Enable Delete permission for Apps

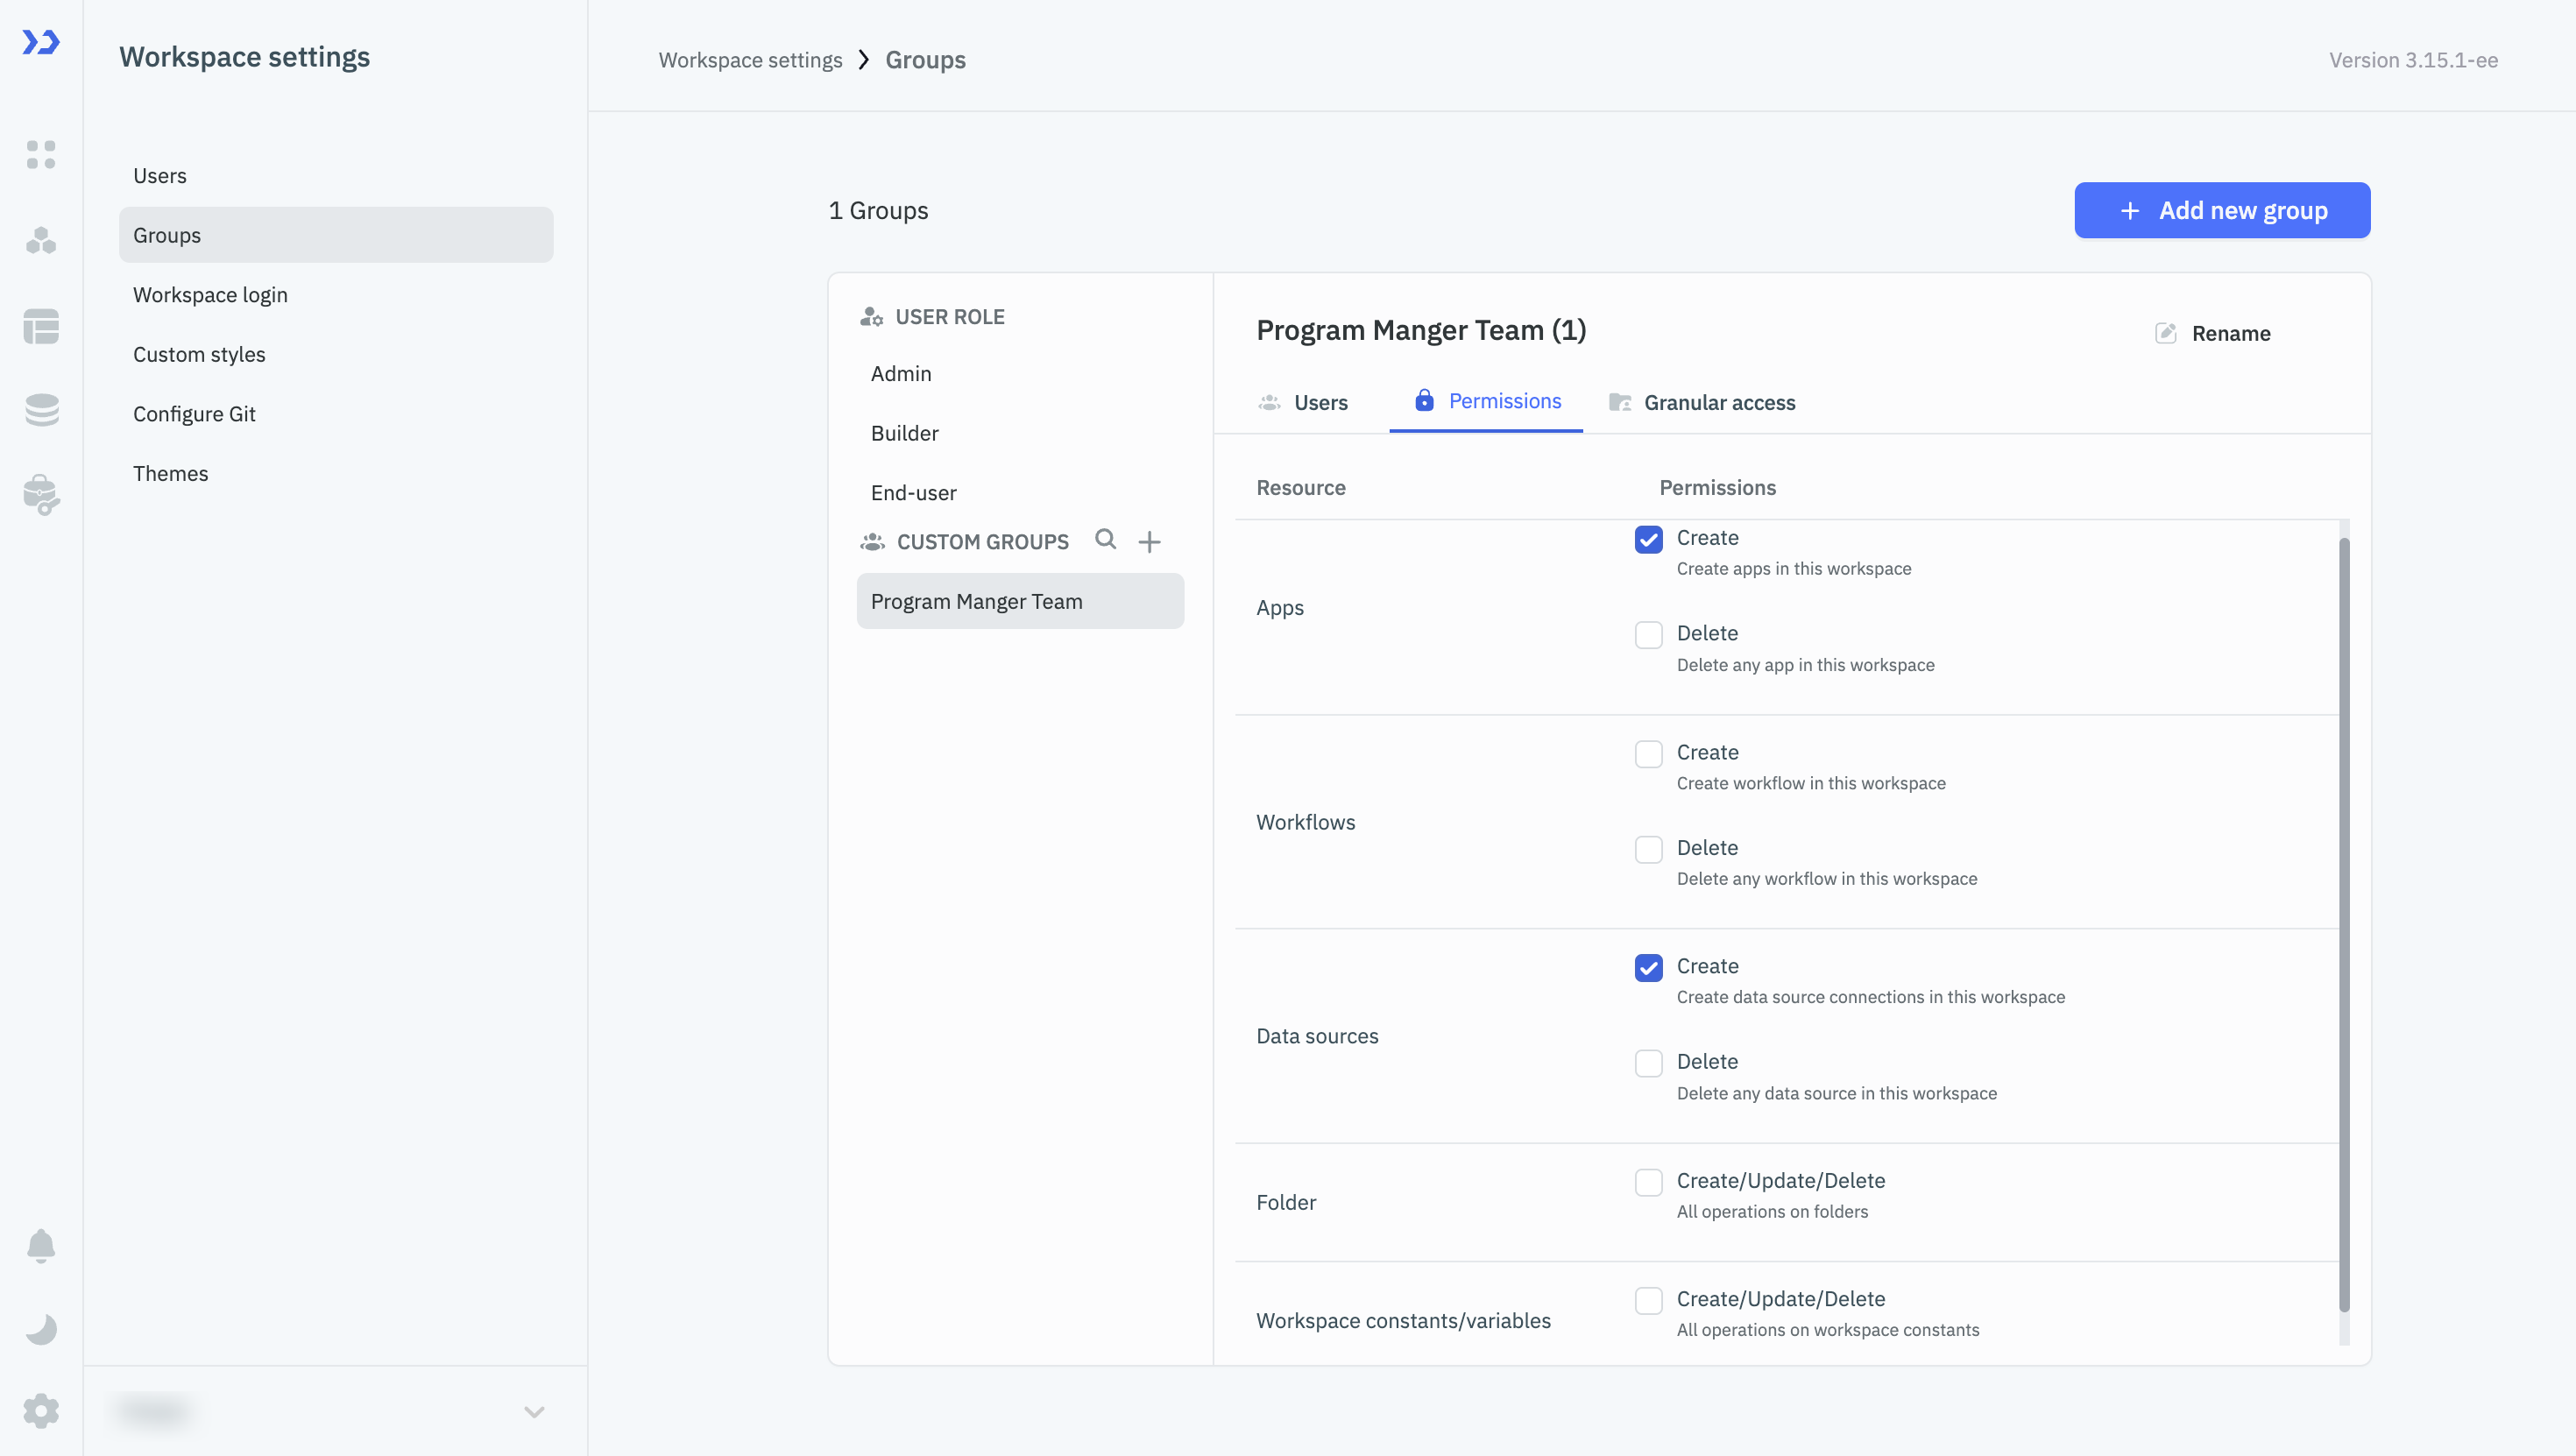pyautogui.click(x=1648, y=634)
